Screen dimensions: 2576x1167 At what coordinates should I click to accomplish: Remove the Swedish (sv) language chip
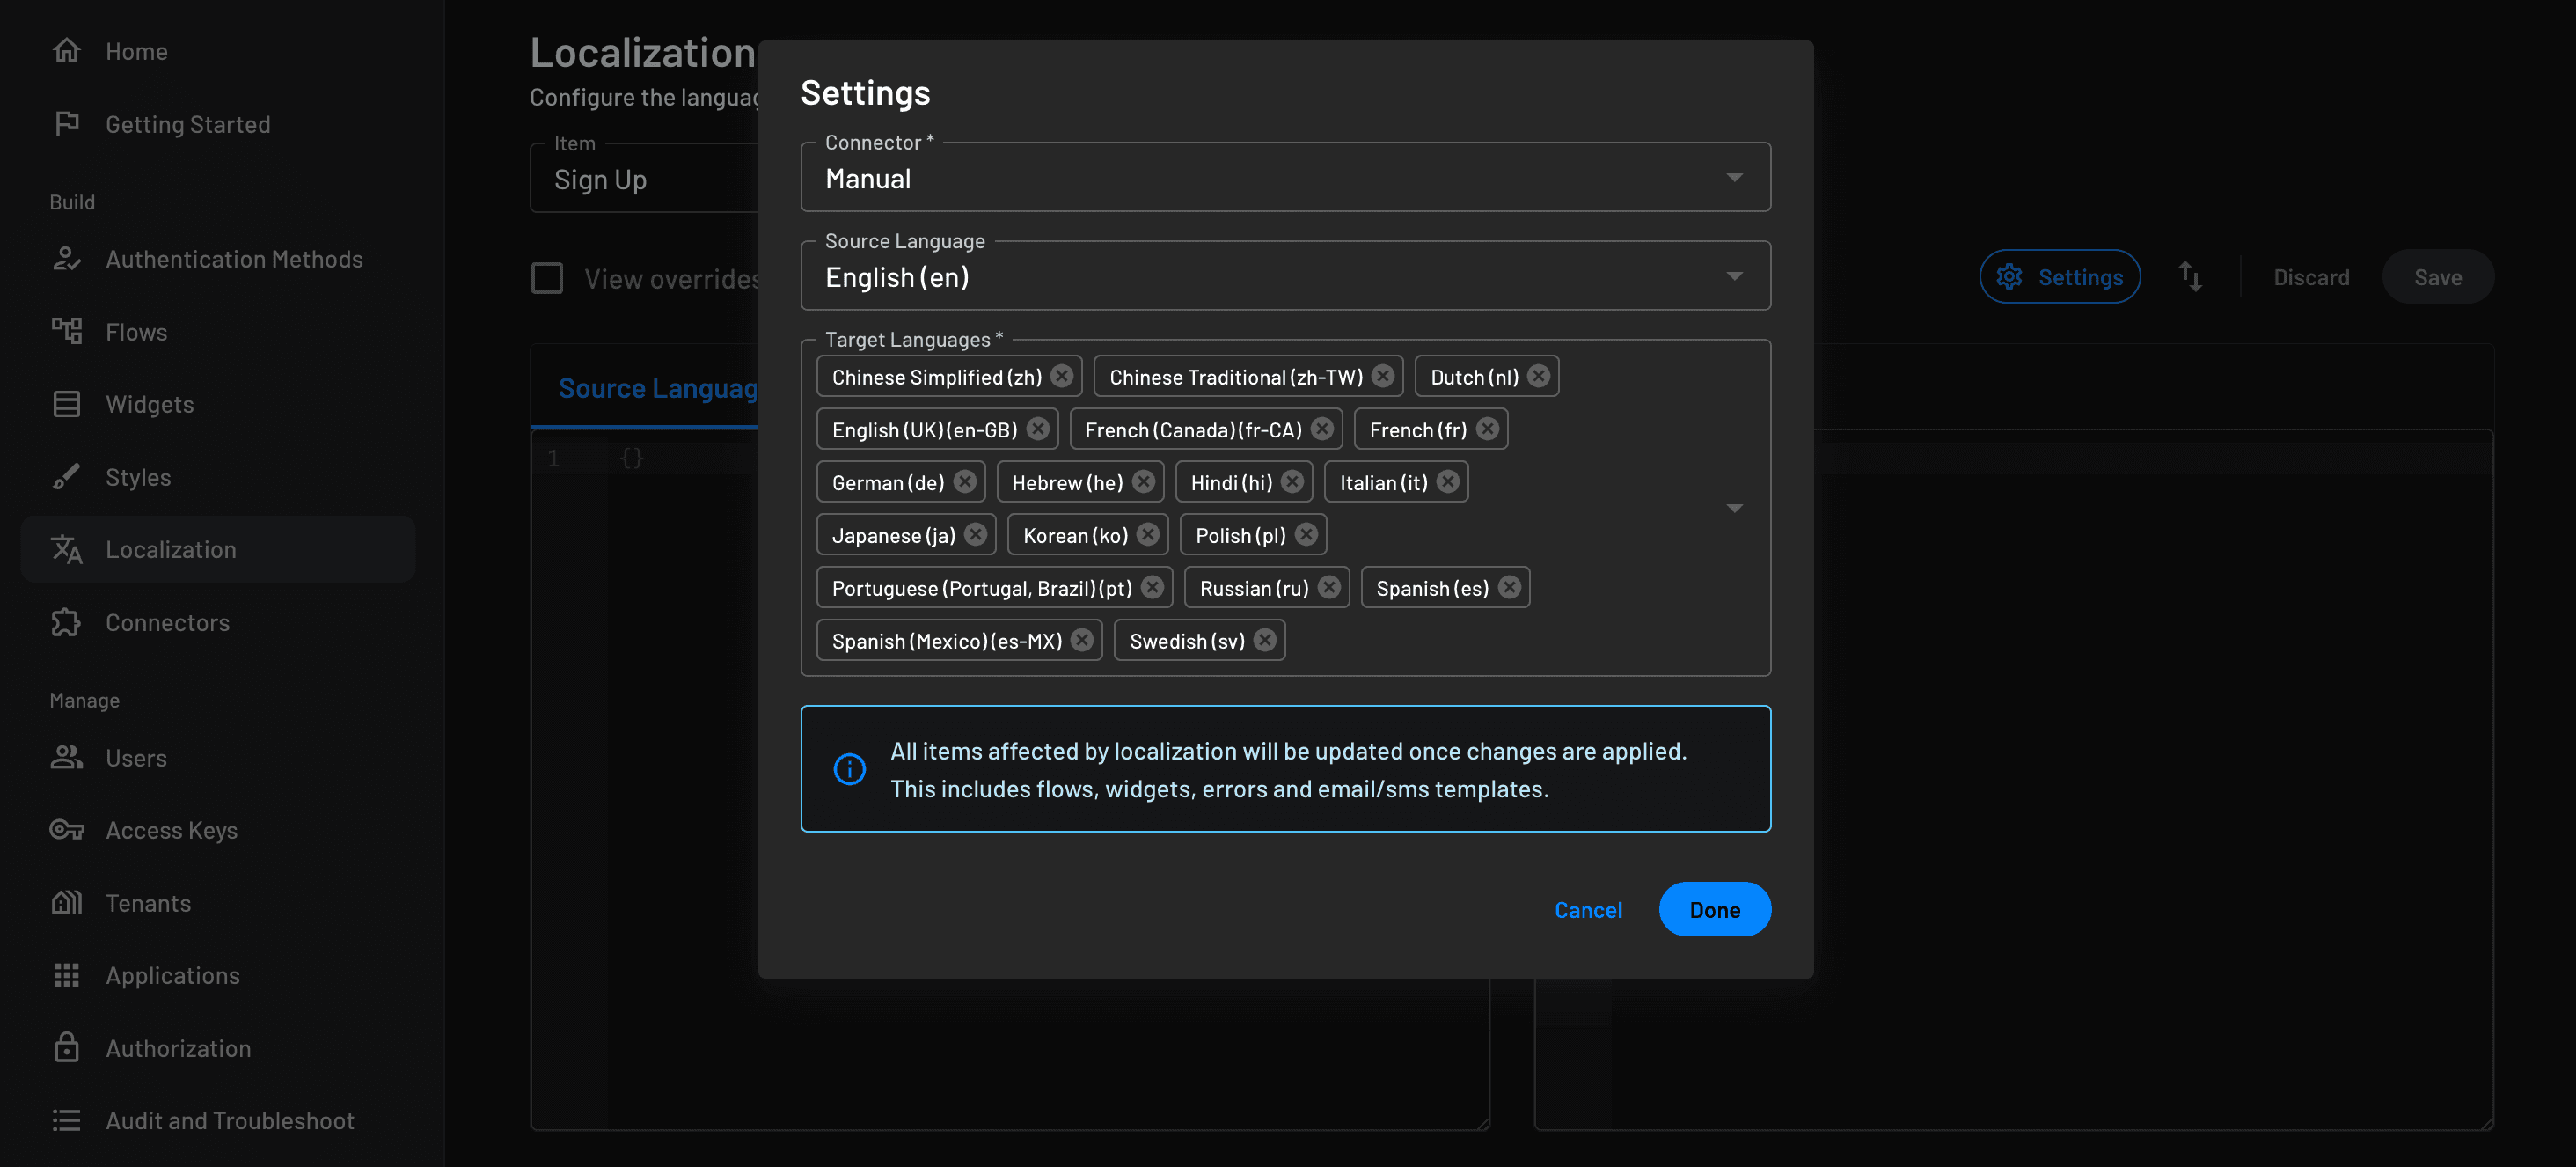click(x=1264, y=640)
